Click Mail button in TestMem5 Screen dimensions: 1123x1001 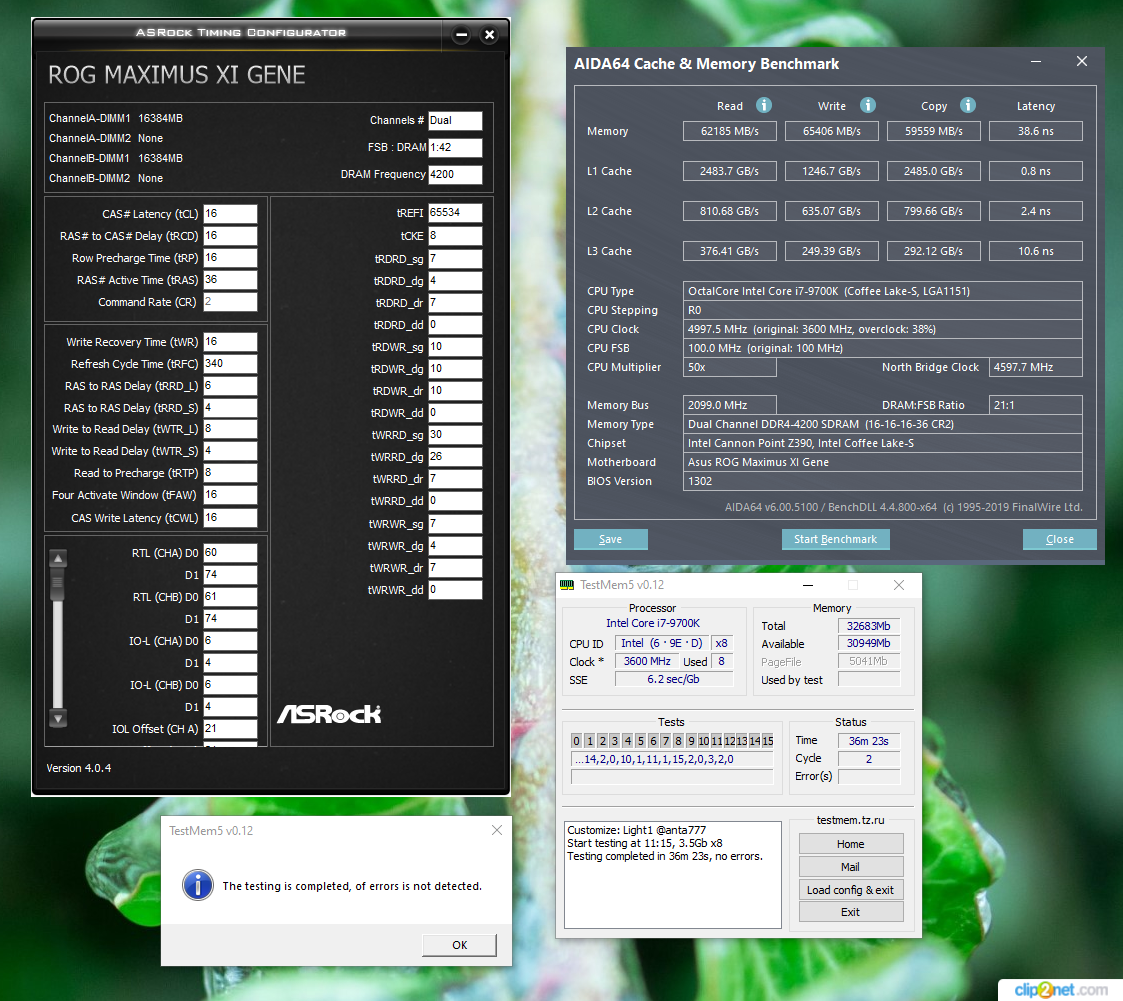tap(851, 867)
